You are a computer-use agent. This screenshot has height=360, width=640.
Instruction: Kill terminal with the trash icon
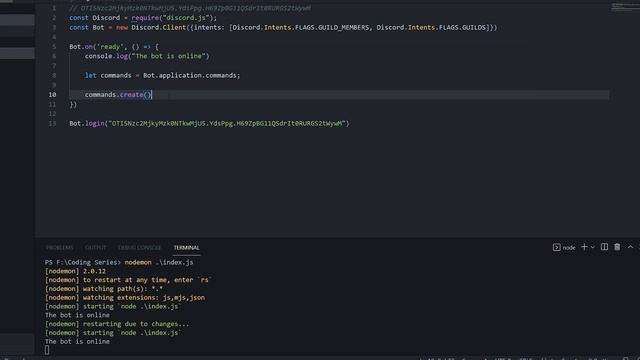(617, 247)
